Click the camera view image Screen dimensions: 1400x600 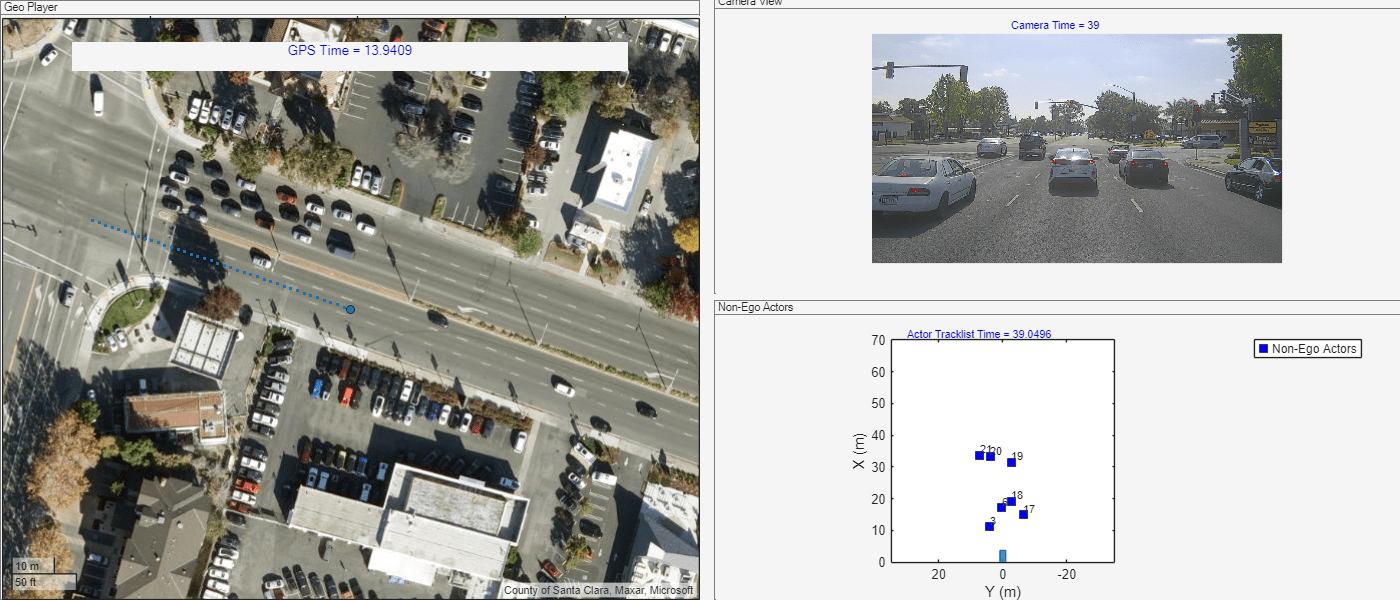pyautogui.click(x=1076, y=148)
